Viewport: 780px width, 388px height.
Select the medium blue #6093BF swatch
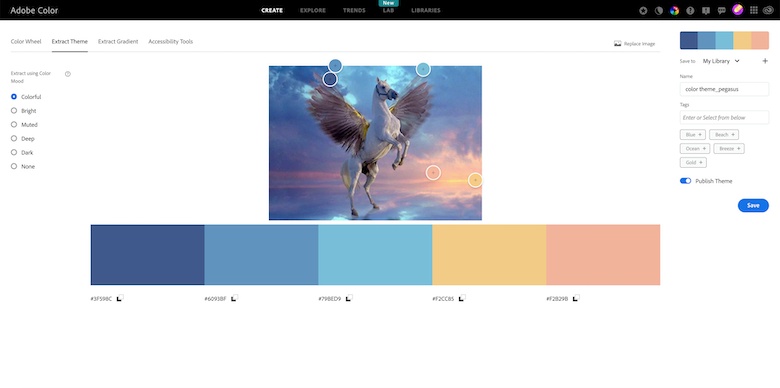[x=261, y=255]
